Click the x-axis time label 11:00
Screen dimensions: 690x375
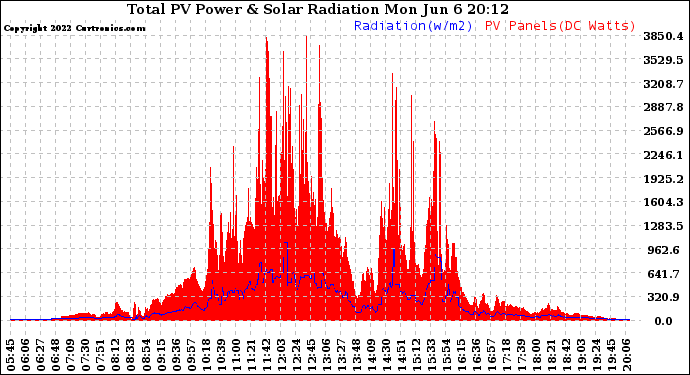point(236,355)
